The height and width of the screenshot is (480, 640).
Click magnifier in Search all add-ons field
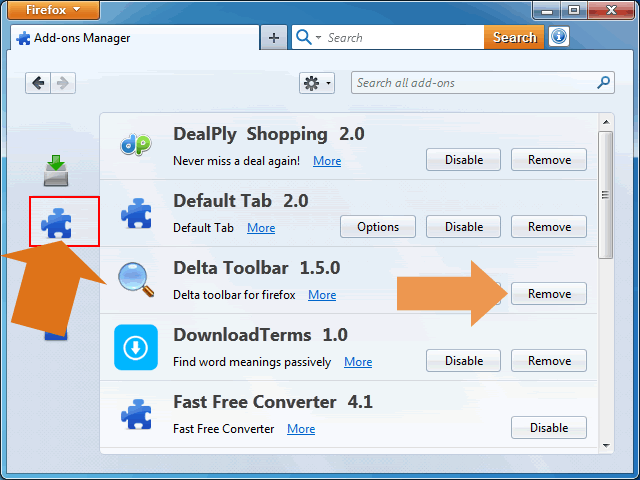[603, 82]
